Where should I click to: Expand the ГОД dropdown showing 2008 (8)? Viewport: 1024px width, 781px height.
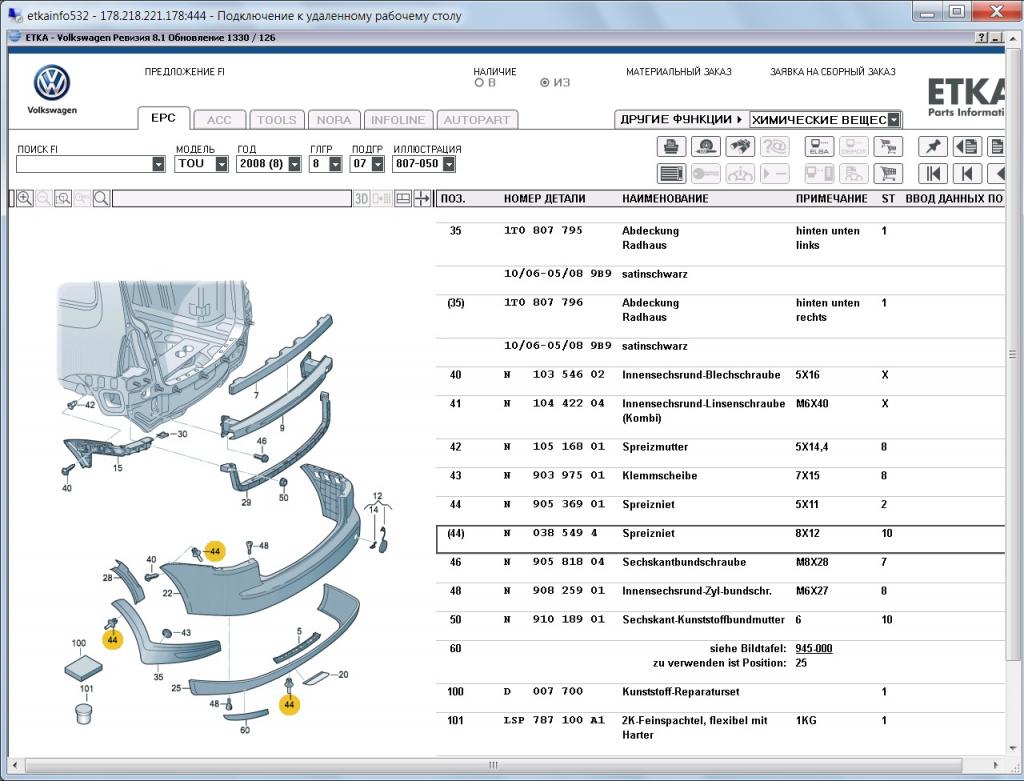point(295,164)
